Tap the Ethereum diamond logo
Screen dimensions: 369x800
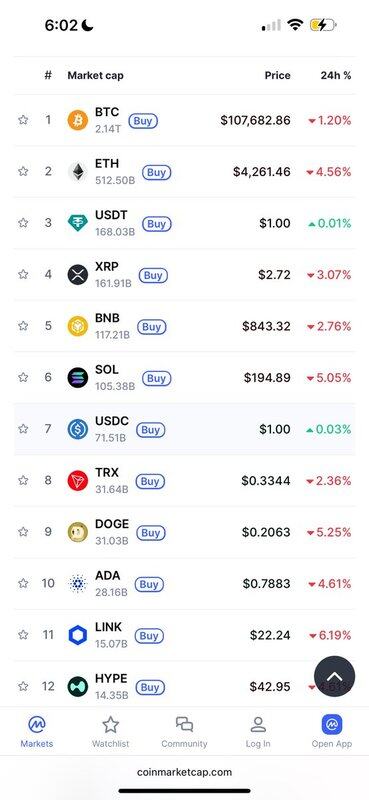click(78, 172)
